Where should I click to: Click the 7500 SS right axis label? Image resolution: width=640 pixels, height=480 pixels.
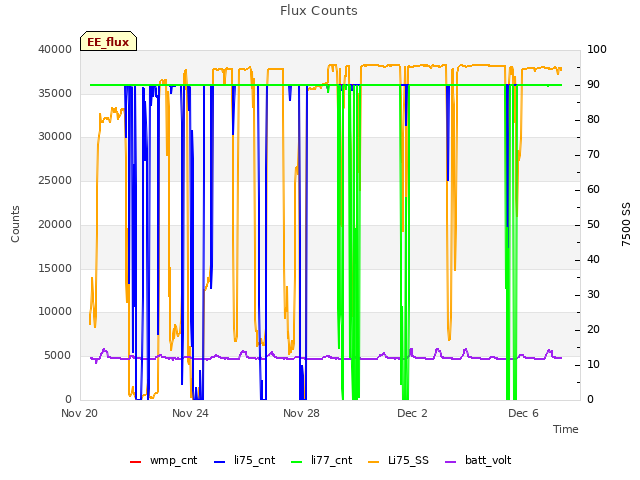click(x=626, y=224)
